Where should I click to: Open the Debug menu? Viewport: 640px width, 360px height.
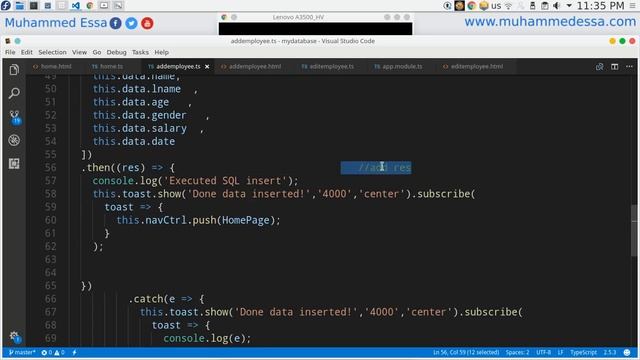tap(116, 52)
